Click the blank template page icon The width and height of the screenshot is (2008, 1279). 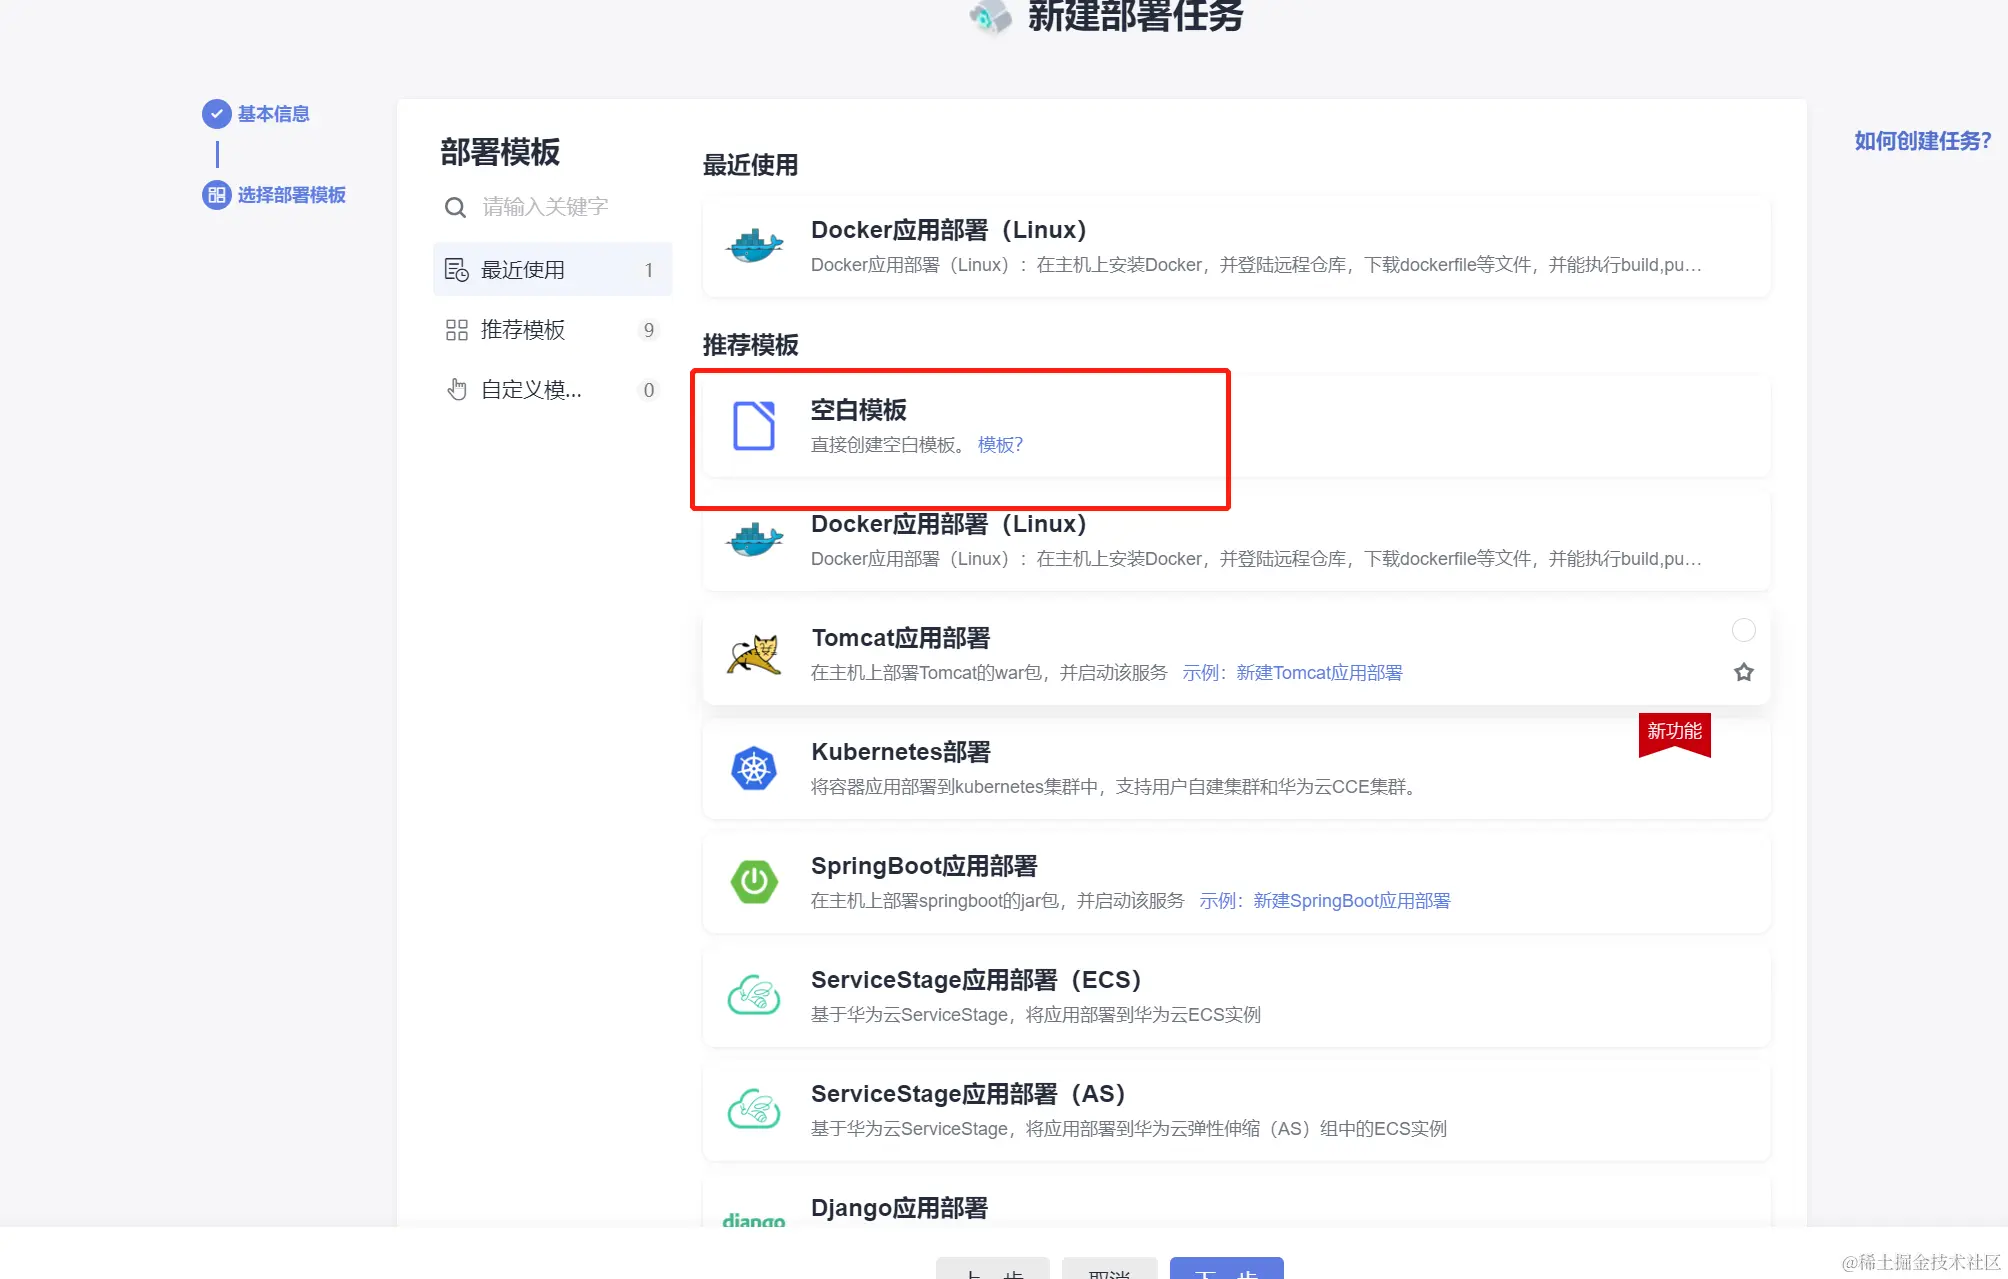754,426
